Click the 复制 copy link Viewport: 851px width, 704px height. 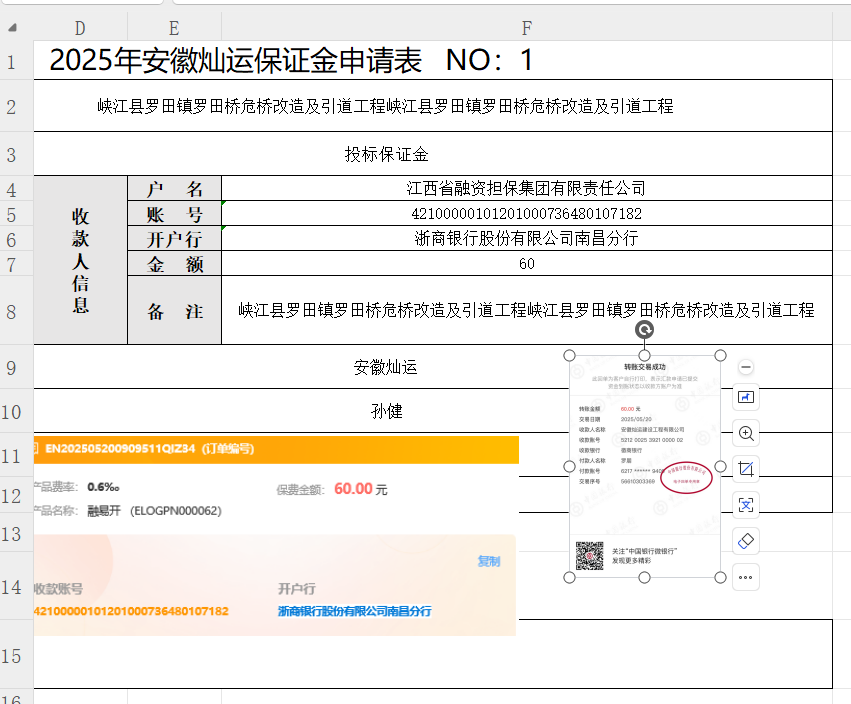(488, 561)
